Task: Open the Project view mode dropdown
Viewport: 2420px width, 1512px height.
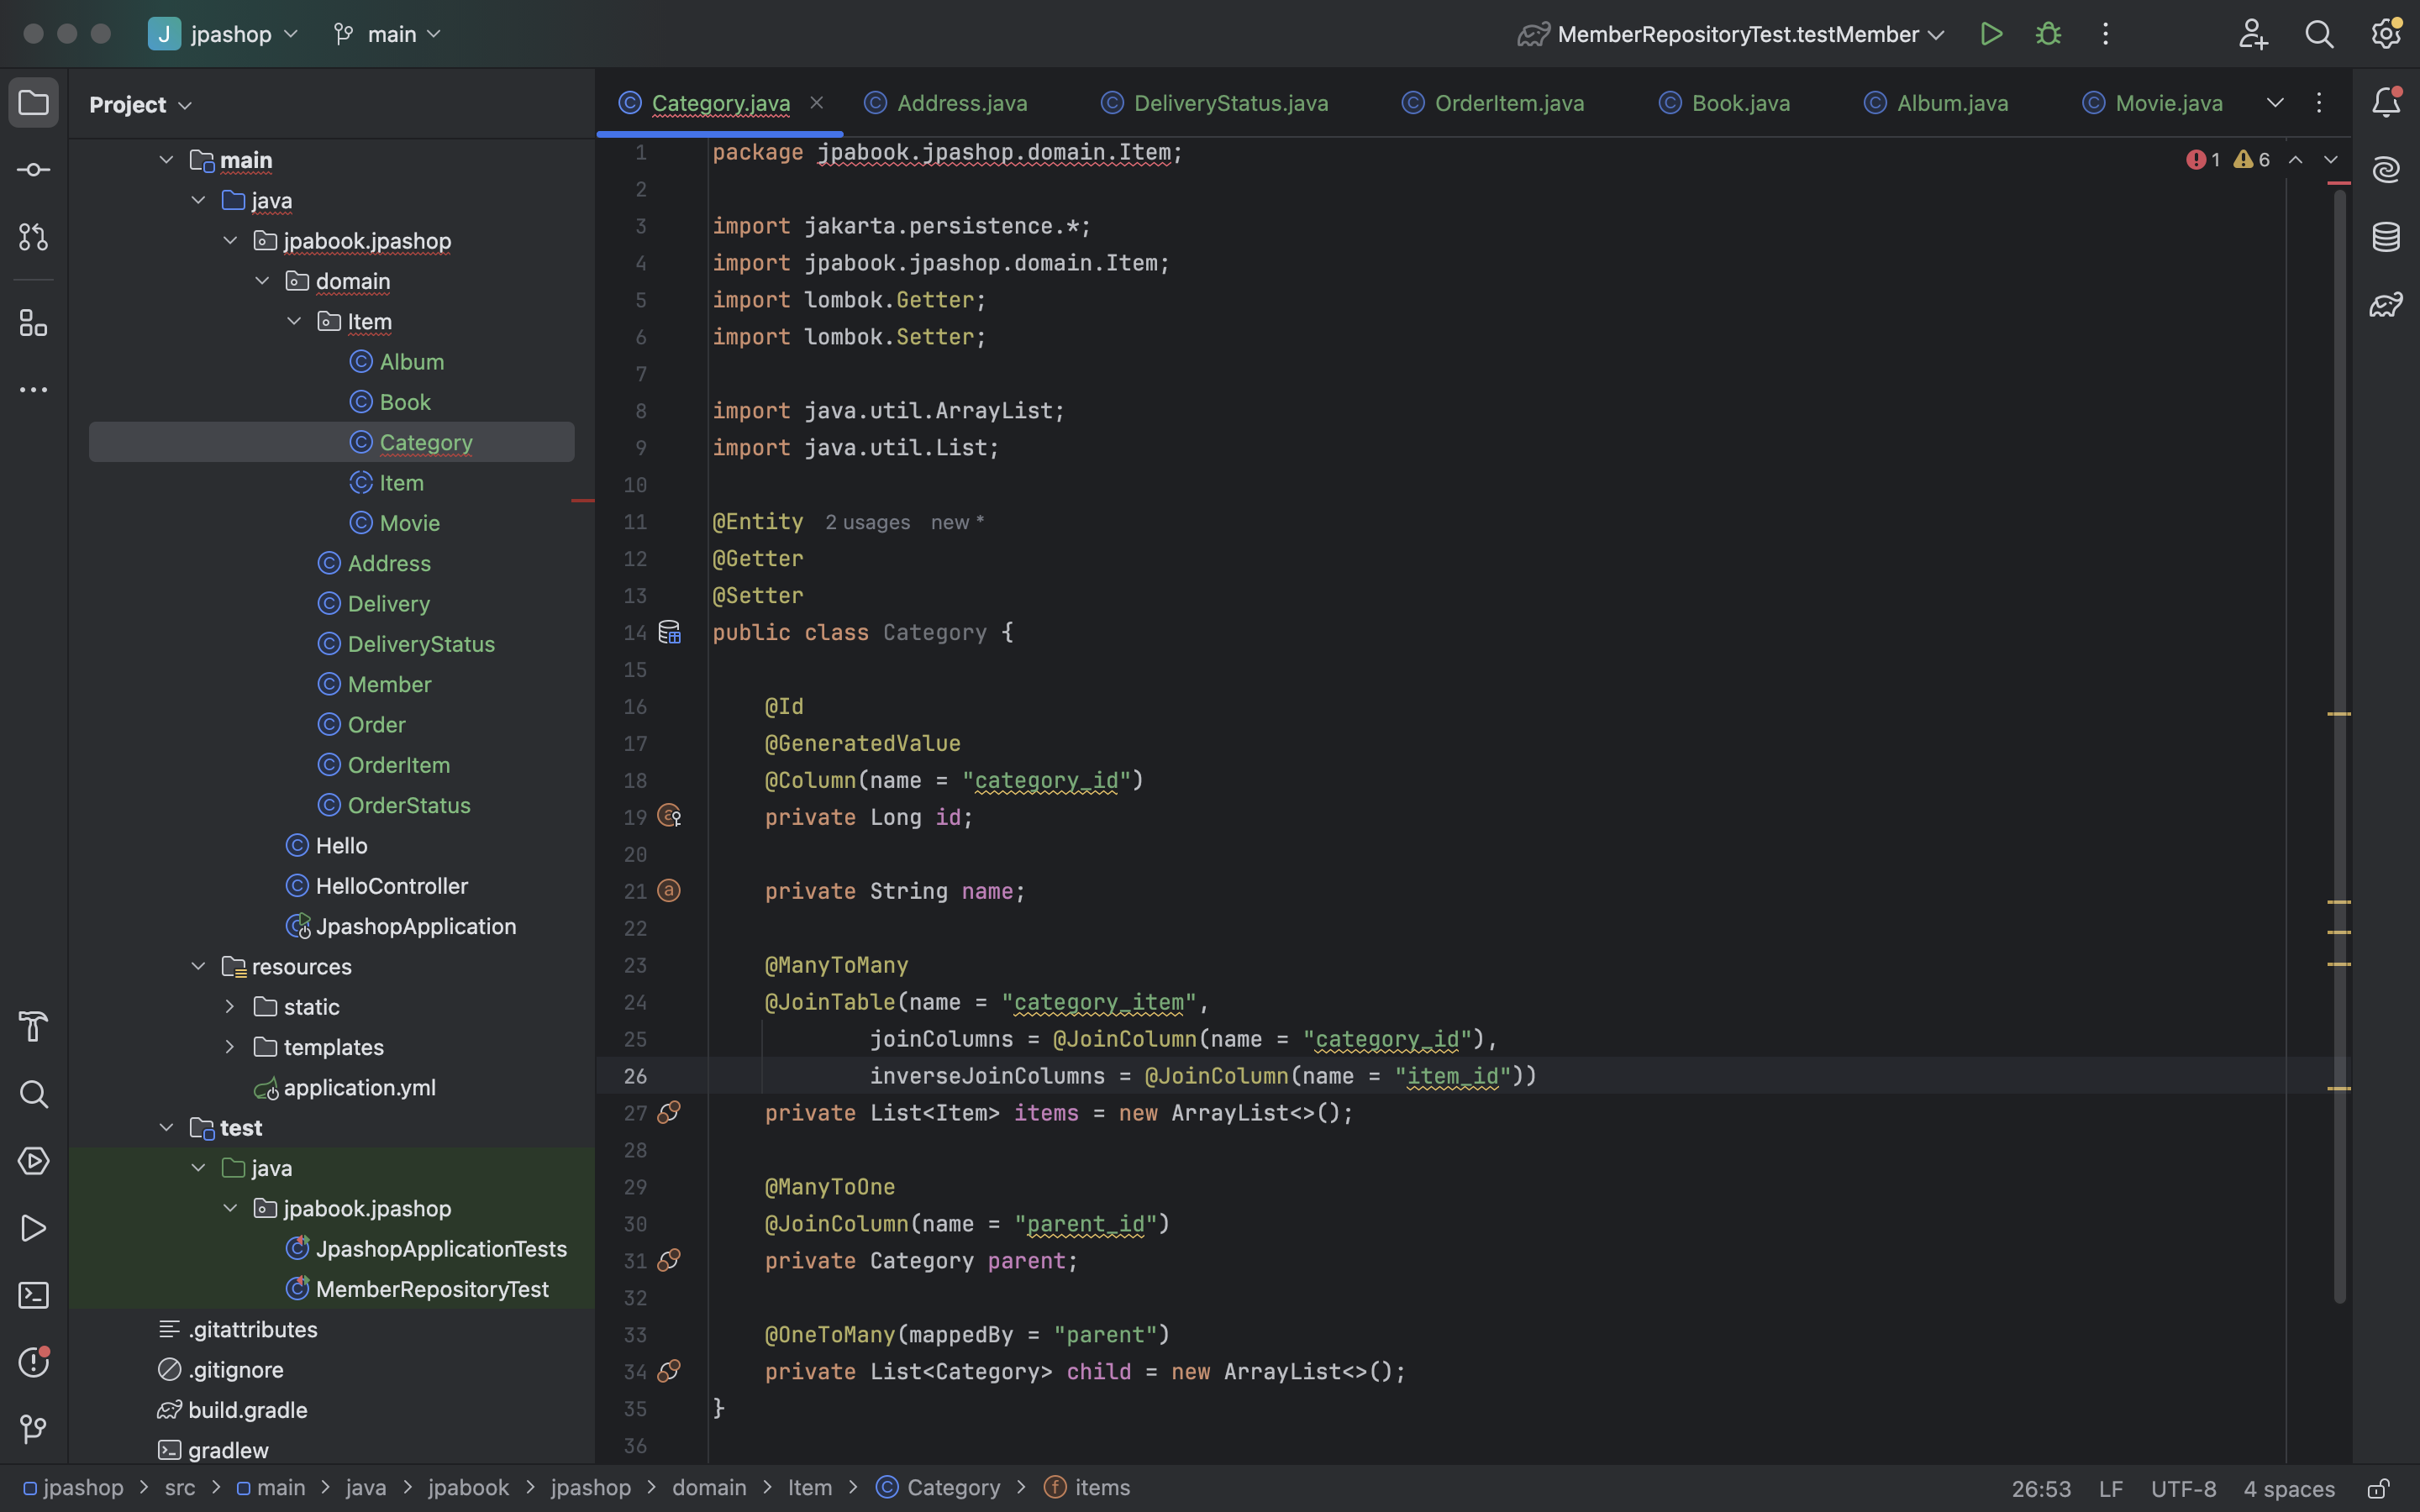Action: click(x=140, y=104)
